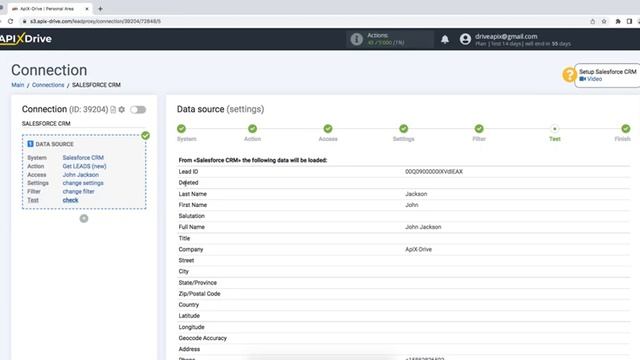Reload the page in the browser
640x360 pixels.
pyautogui.click(x=10, y=21)
